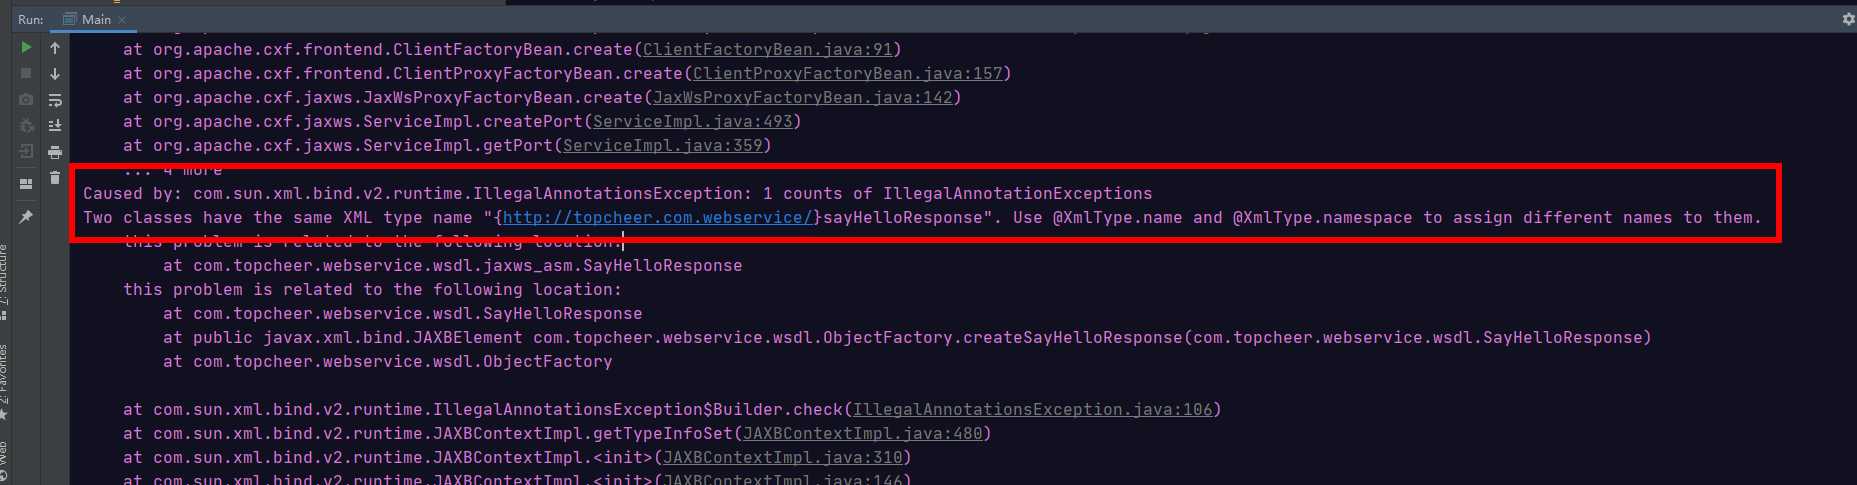Open JaxWsProxyFactoryBean.java:142 link

(802, 97)
